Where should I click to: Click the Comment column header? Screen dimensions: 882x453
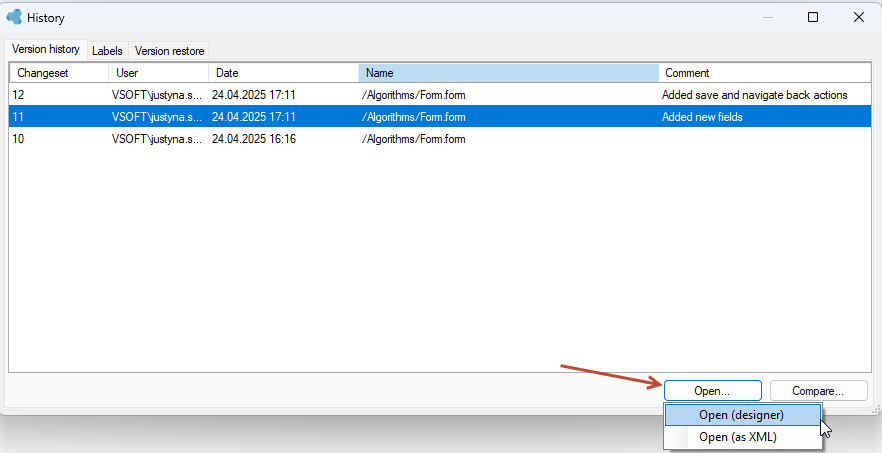pyautogui.click(x=764, y=73)
